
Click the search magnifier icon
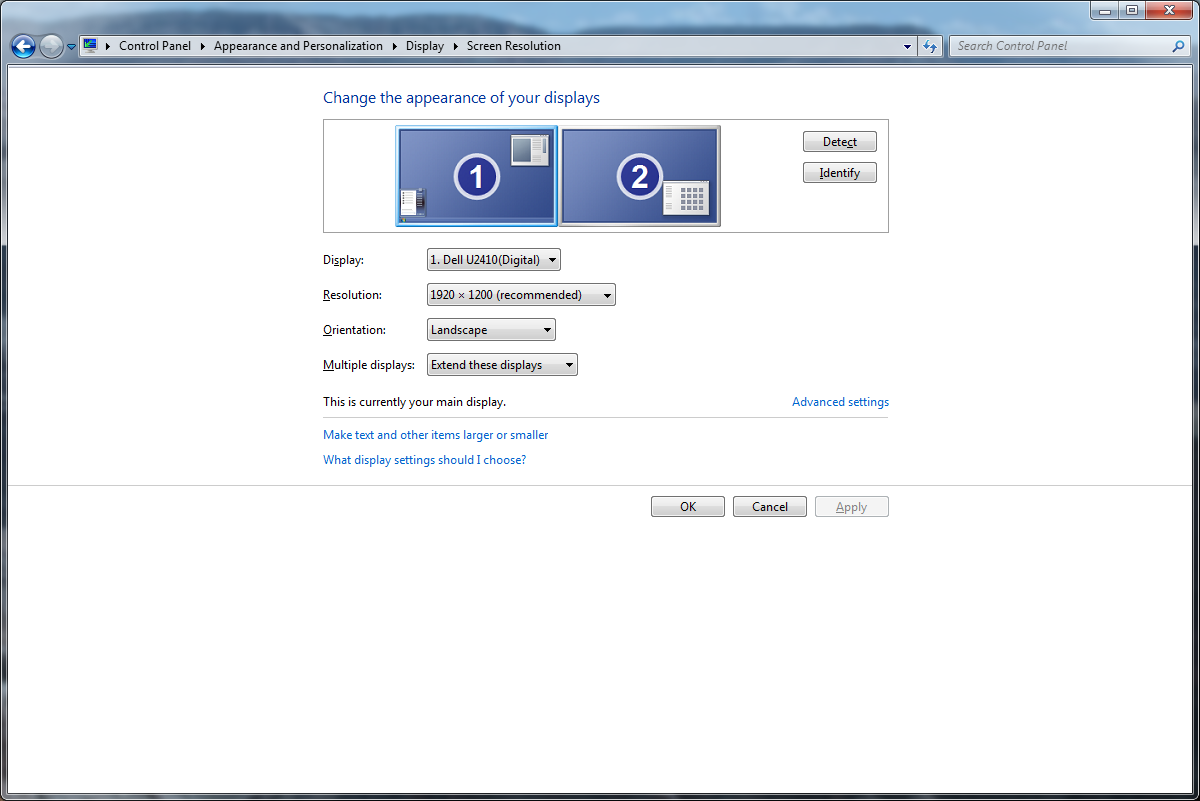tap(1178, 46)
